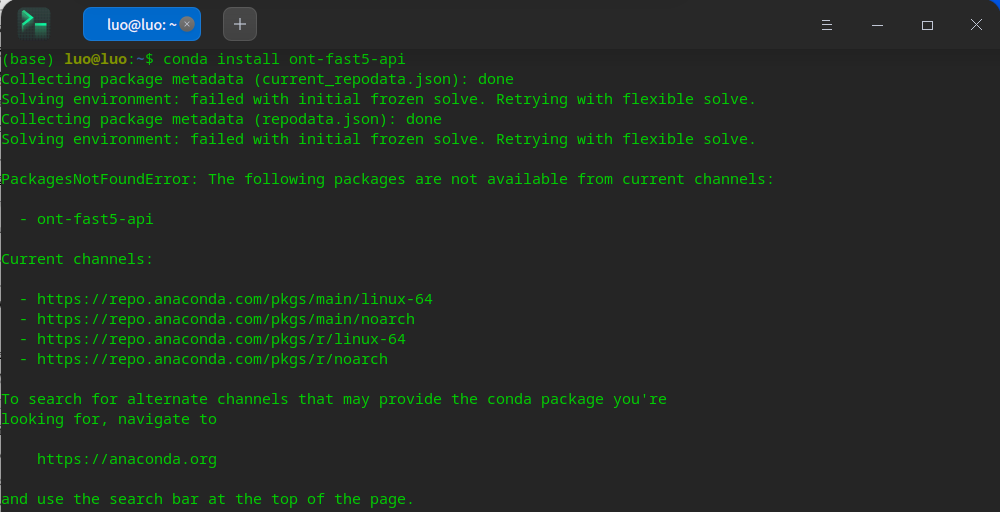Open a new tab with the plus button

(x=240, y=24)
